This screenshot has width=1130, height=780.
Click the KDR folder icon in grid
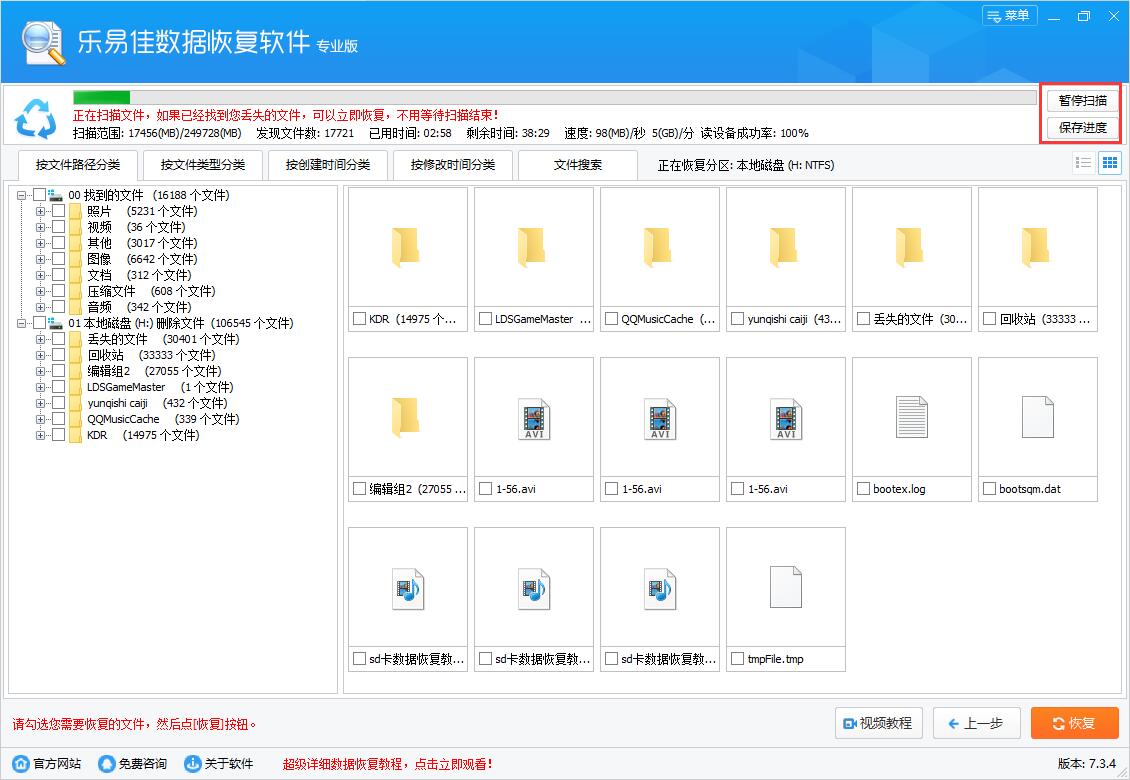407,247
